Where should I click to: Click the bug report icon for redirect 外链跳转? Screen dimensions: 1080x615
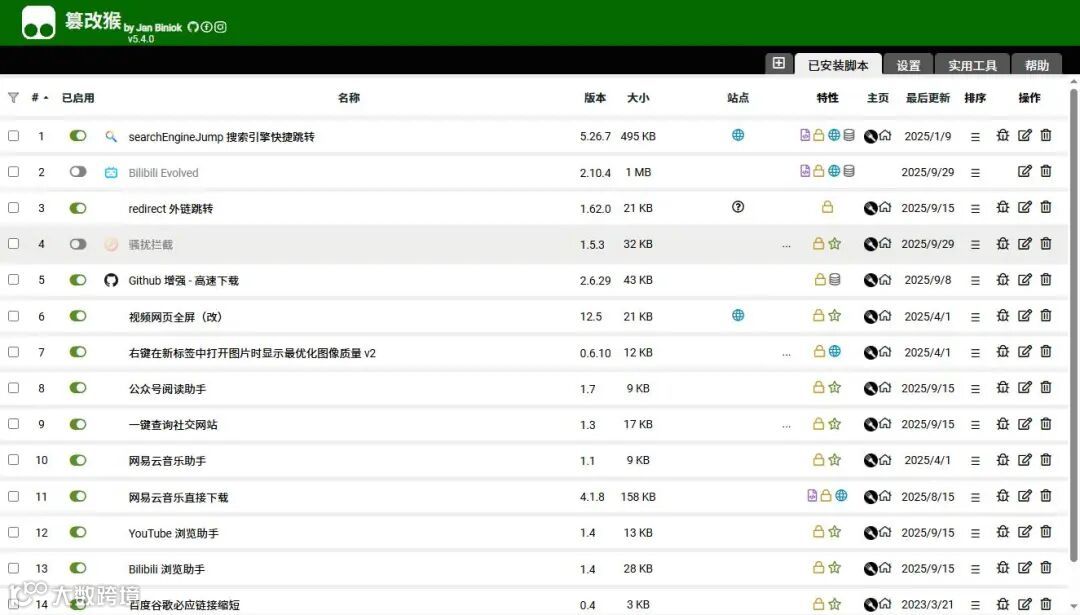coord(1003,207)
